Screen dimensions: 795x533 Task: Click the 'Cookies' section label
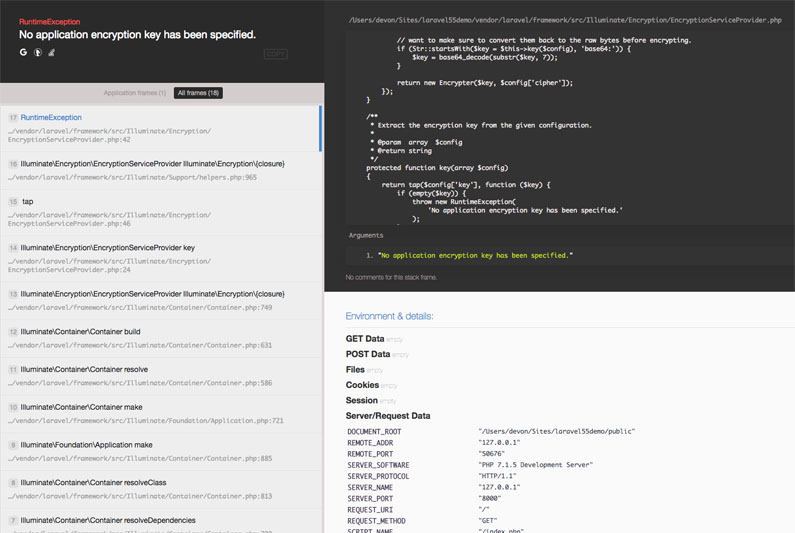coord(362,385)
